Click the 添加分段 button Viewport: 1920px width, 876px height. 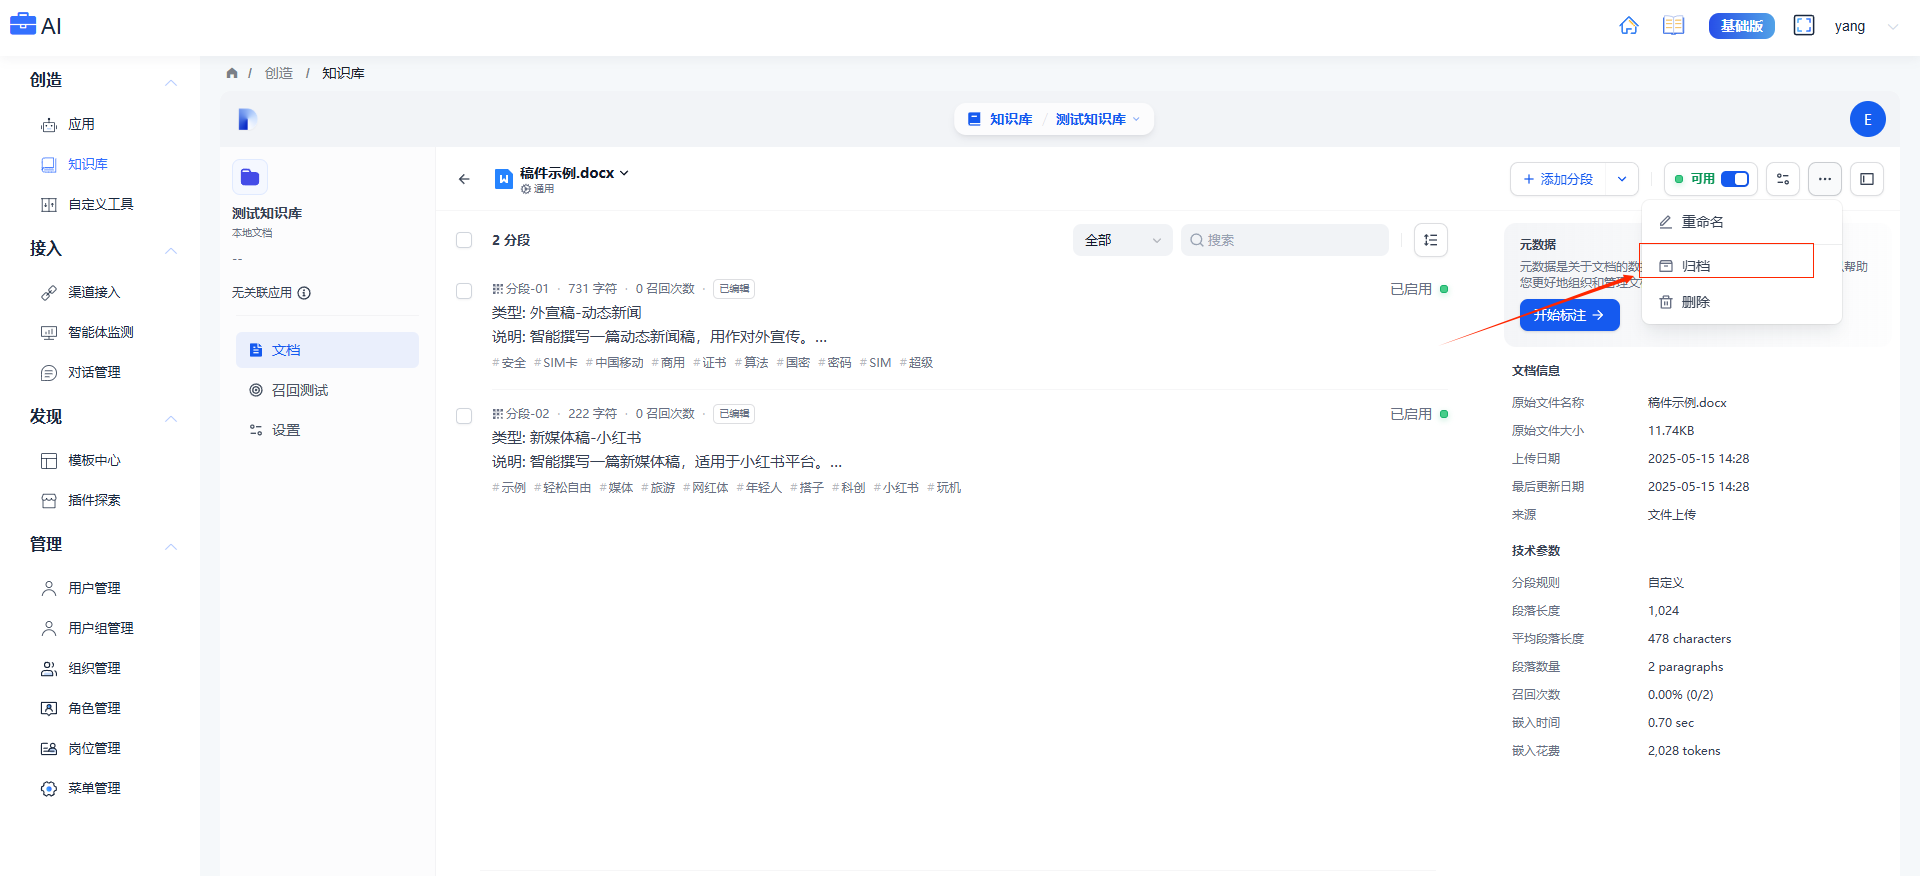coord(1558,179)
